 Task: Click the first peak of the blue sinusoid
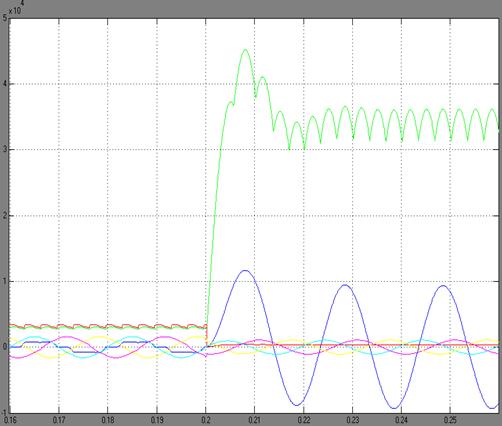tap(246, 270)
